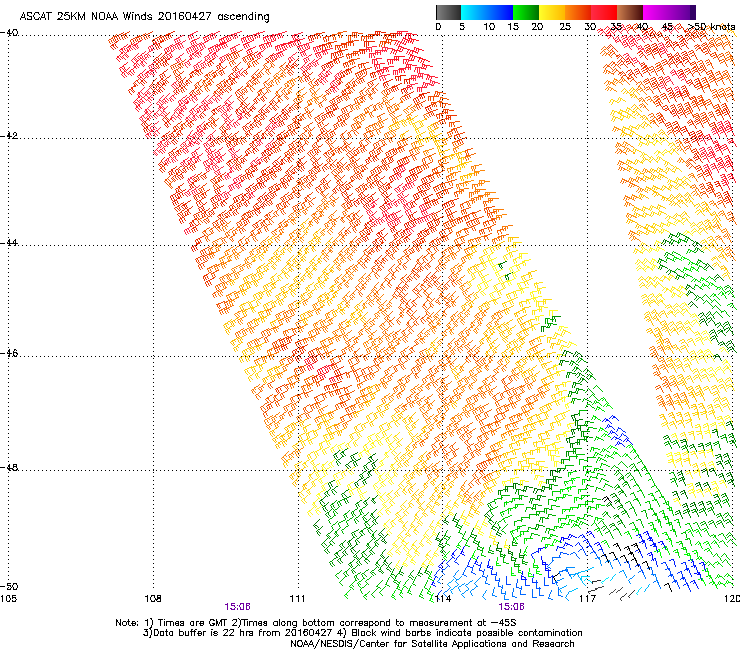
Task: Click the legend label '0'
Action: coord(438,27)
